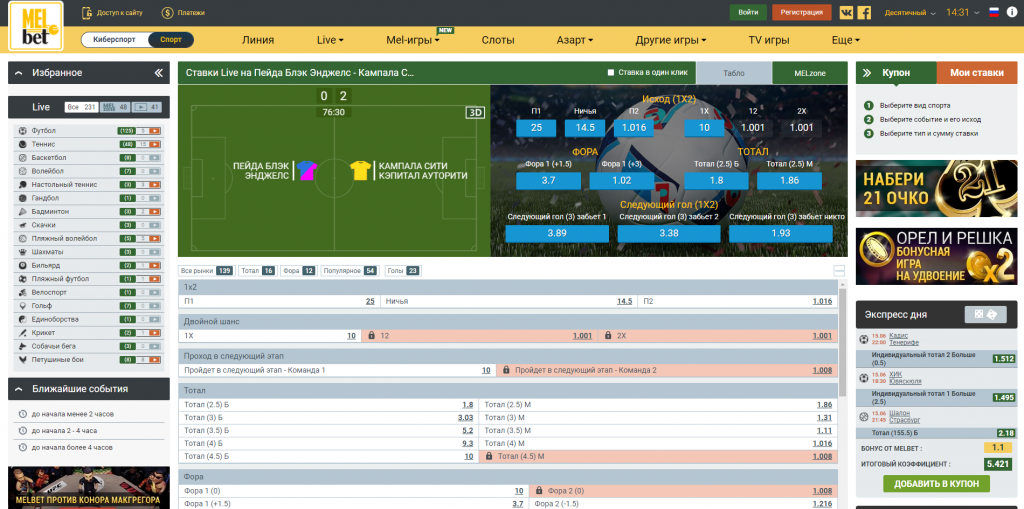This screenshot has width=1024, height=509.
Task: Click 'Следующий гол (3) забьет никто' 1.93
Action: (780, 233)
